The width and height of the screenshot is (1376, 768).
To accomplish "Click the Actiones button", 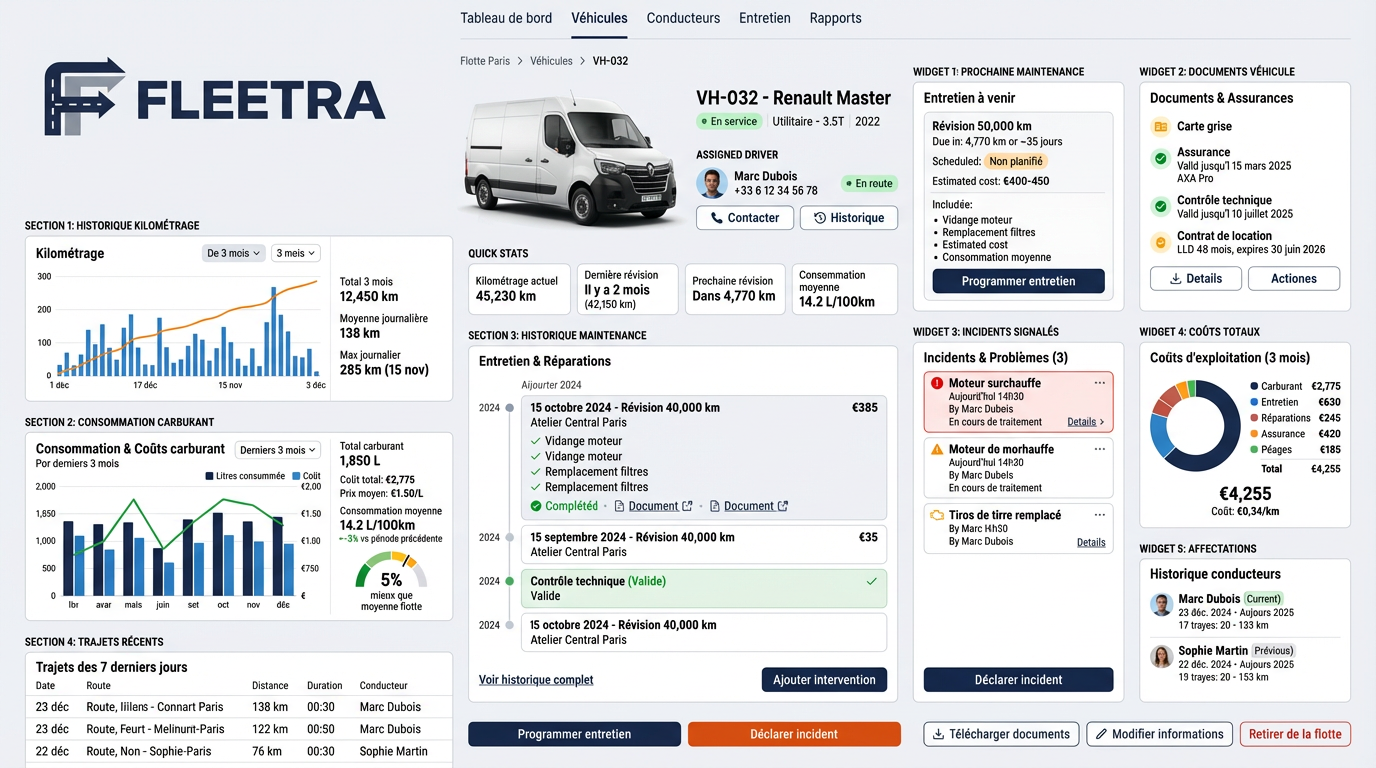I will 1294,279.
